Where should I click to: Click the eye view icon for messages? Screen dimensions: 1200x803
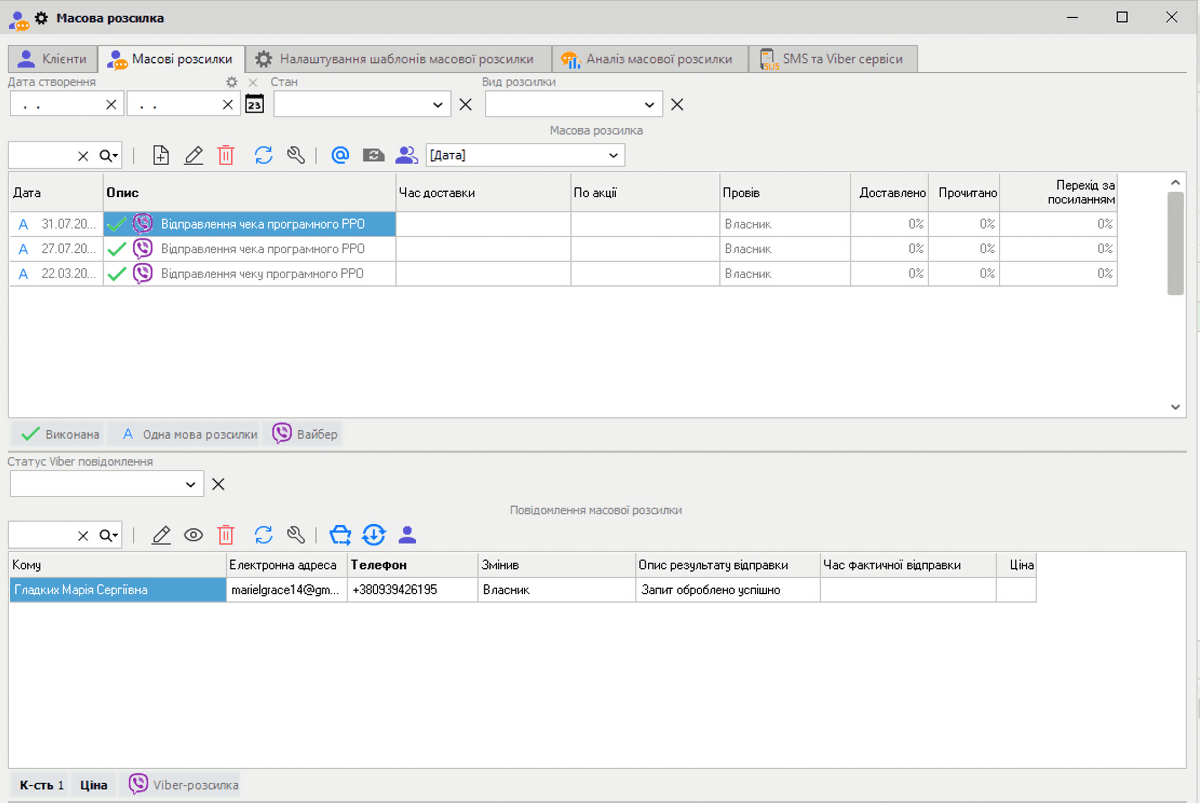click(193, 535)
